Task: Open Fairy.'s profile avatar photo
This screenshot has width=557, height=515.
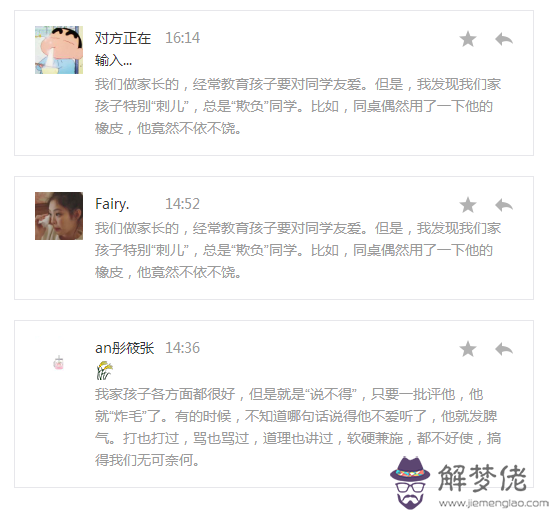Action: tap(59, 216)
